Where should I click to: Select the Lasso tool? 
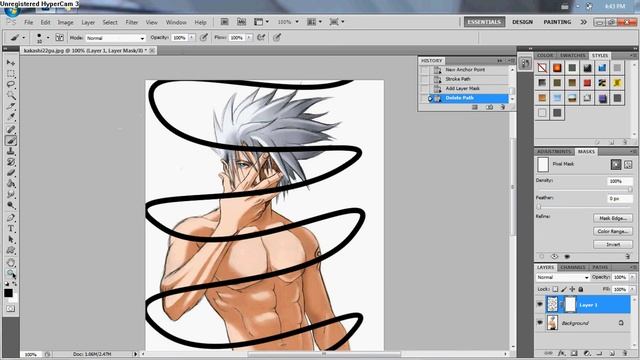(x=11, y=84)
